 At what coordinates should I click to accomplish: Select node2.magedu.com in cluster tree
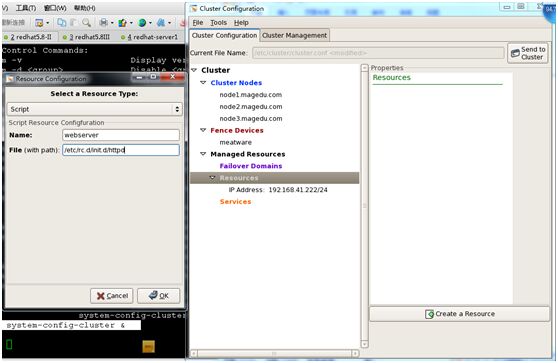click(251, 107)
